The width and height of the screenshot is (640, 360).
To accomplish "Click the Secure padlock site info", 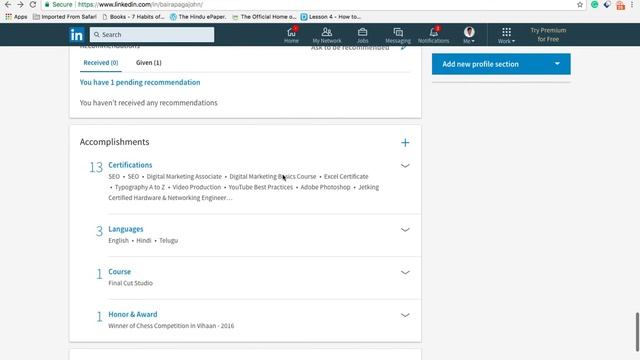I will [58, 4].
